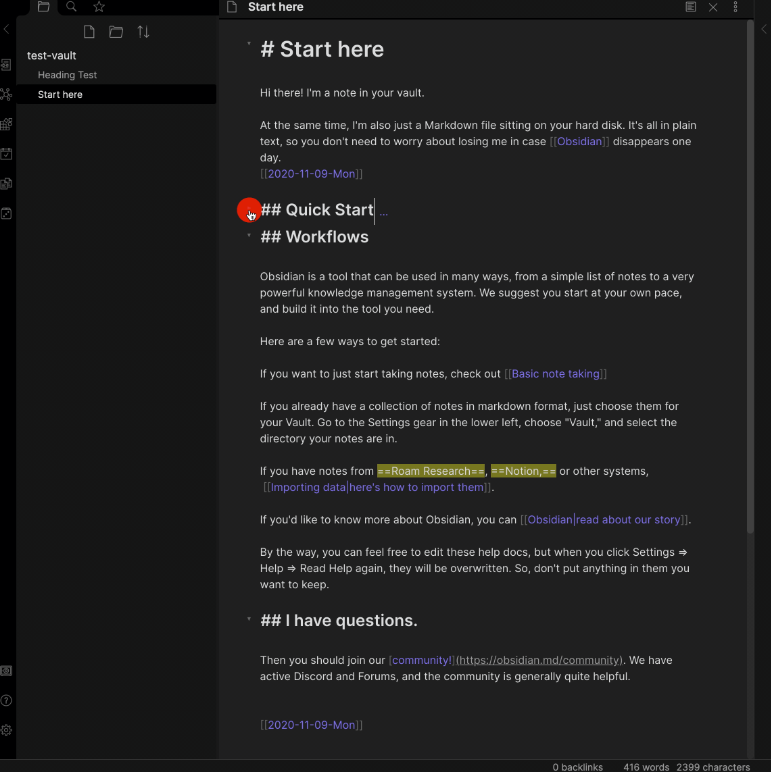Click the Here are a few ways line
771x772 pixels.
pyautogui.click(x=350, y=341)
